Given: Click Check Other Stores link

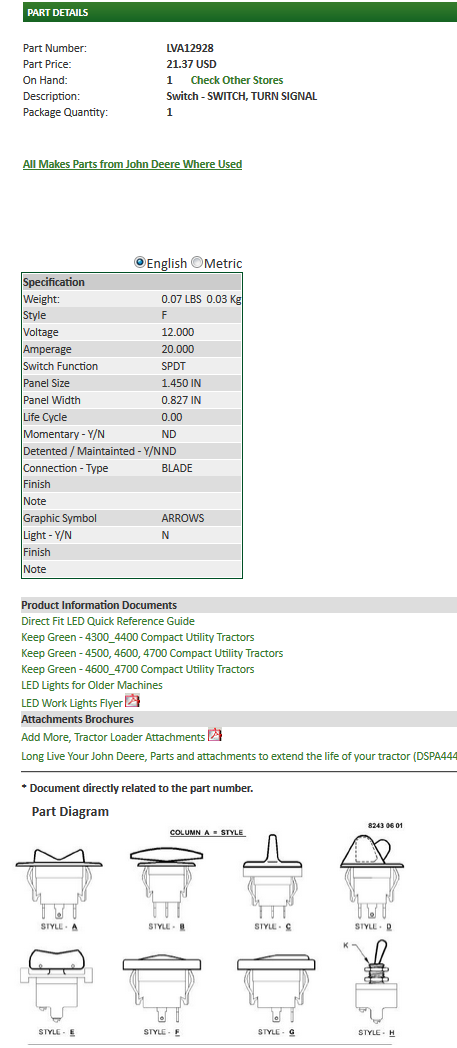Looking at the screenshot, I should point(237,80).
